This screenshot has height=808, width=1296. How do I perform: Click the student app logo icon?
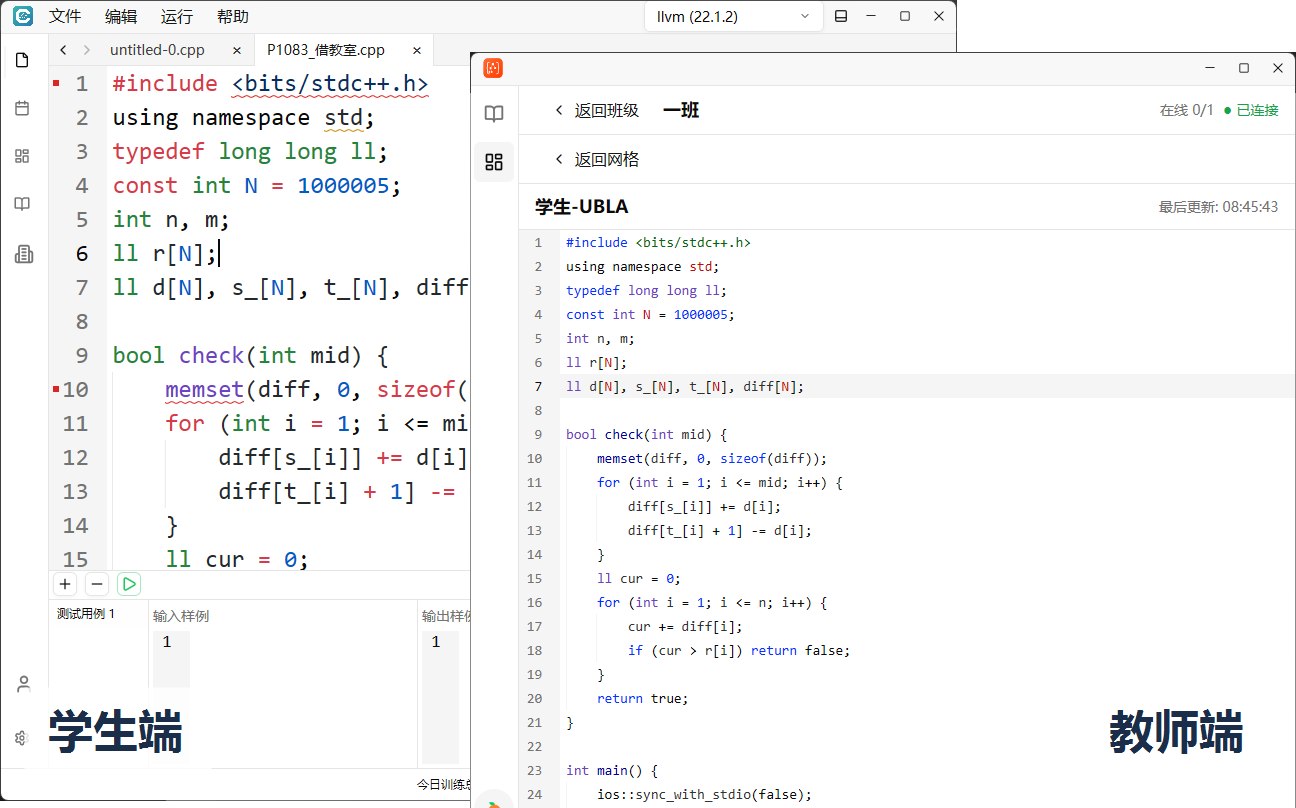tap(23, 16)
